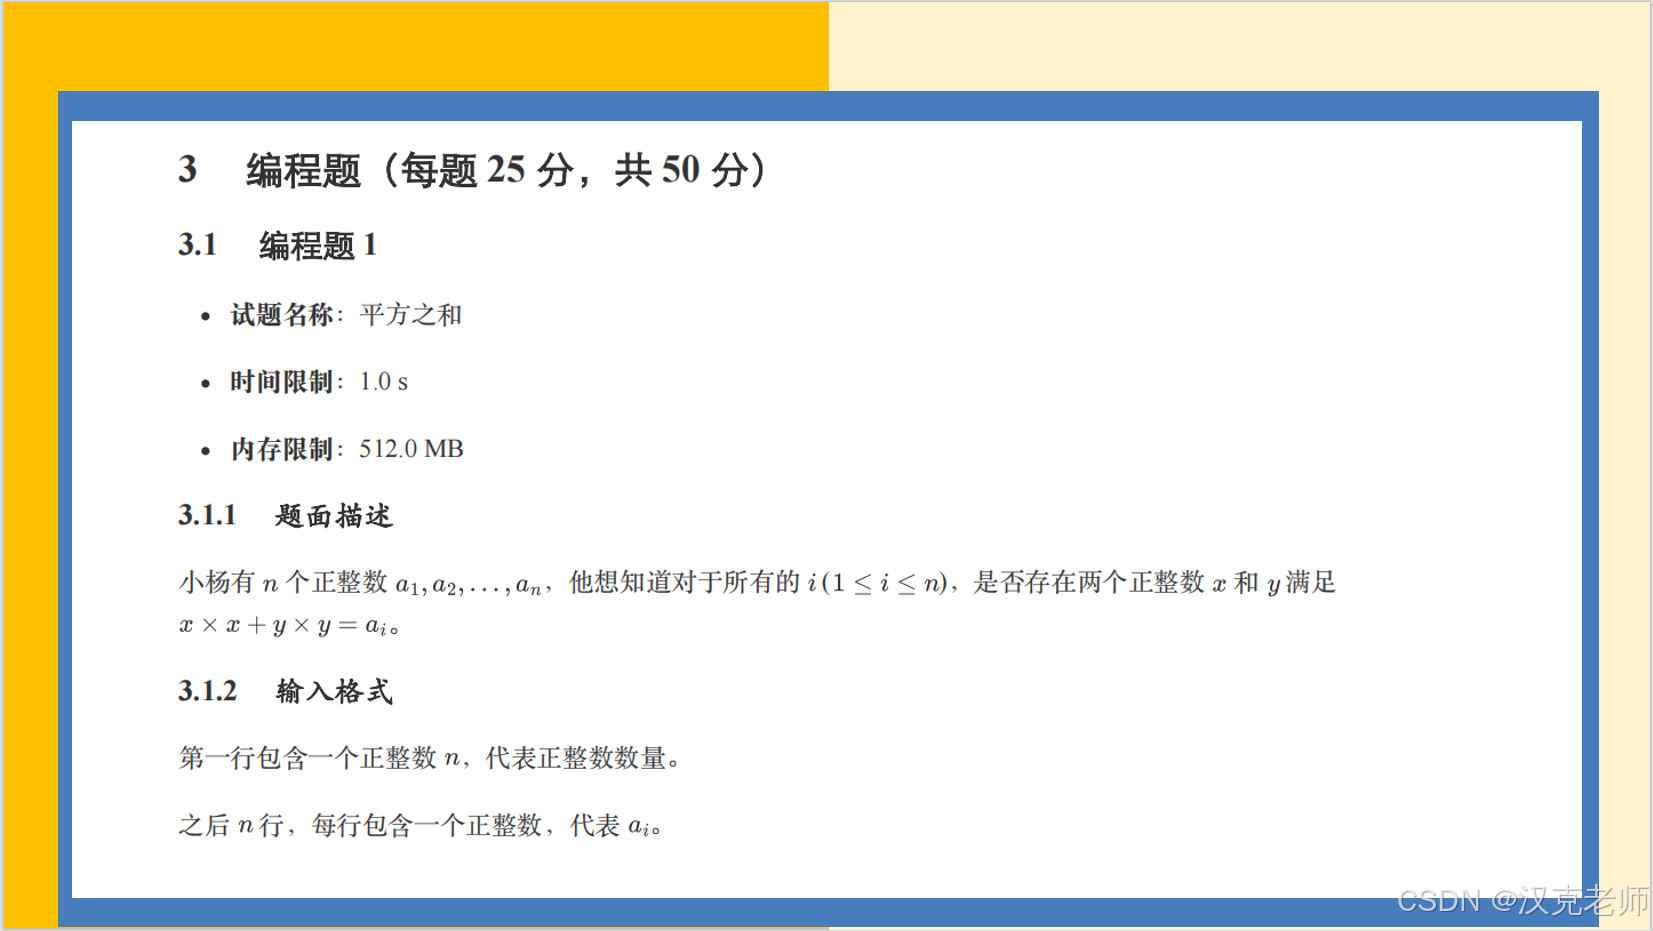Select the section title "3.1.1 题面描述"
Viewport: 1653px width, 931px height.
tap(286, 516)
